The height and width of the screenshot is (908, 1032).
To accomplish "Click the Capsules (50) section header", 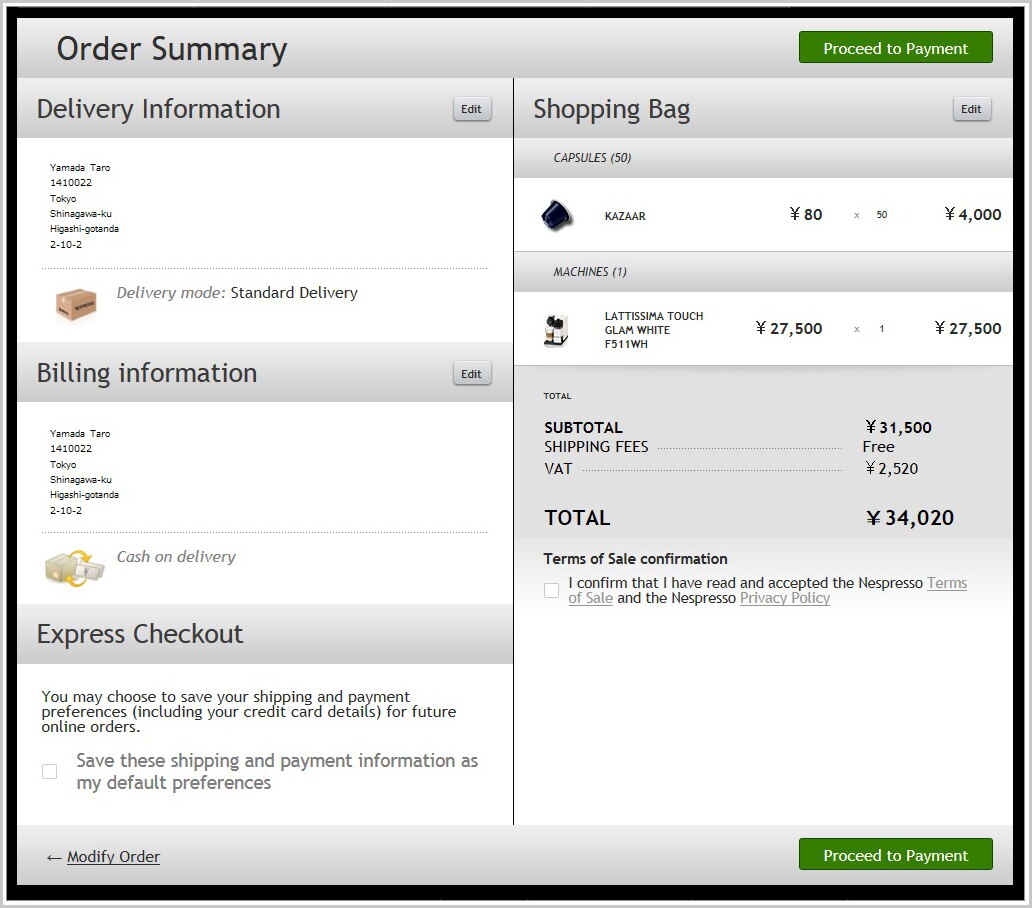I will point(592,158).
